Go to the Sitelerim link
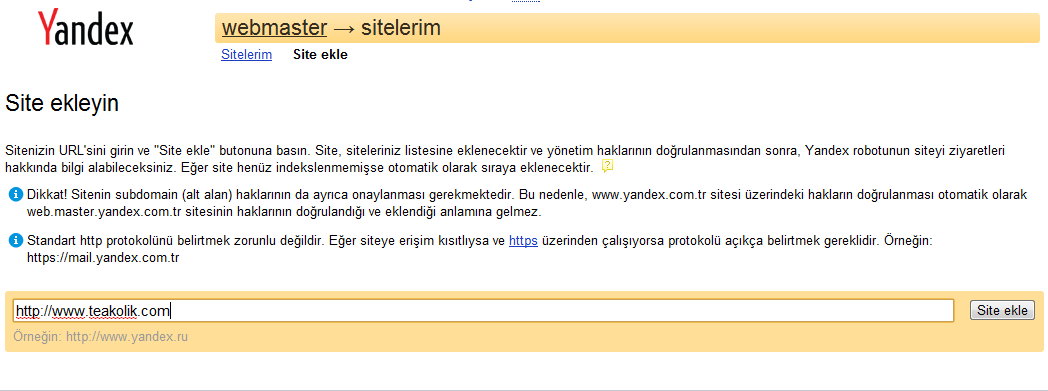Image resolution: width=1048 pixels, height=391 pixels. point(246,55)
